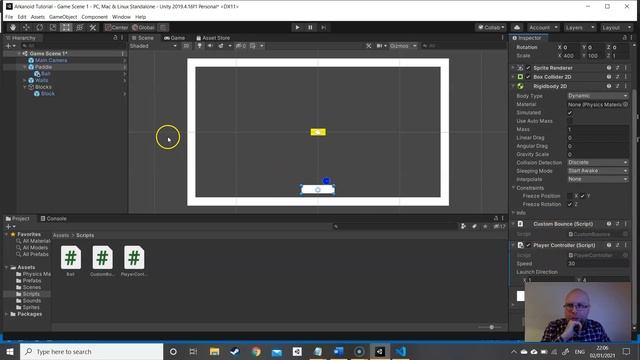Select the Scale tool

53,27
